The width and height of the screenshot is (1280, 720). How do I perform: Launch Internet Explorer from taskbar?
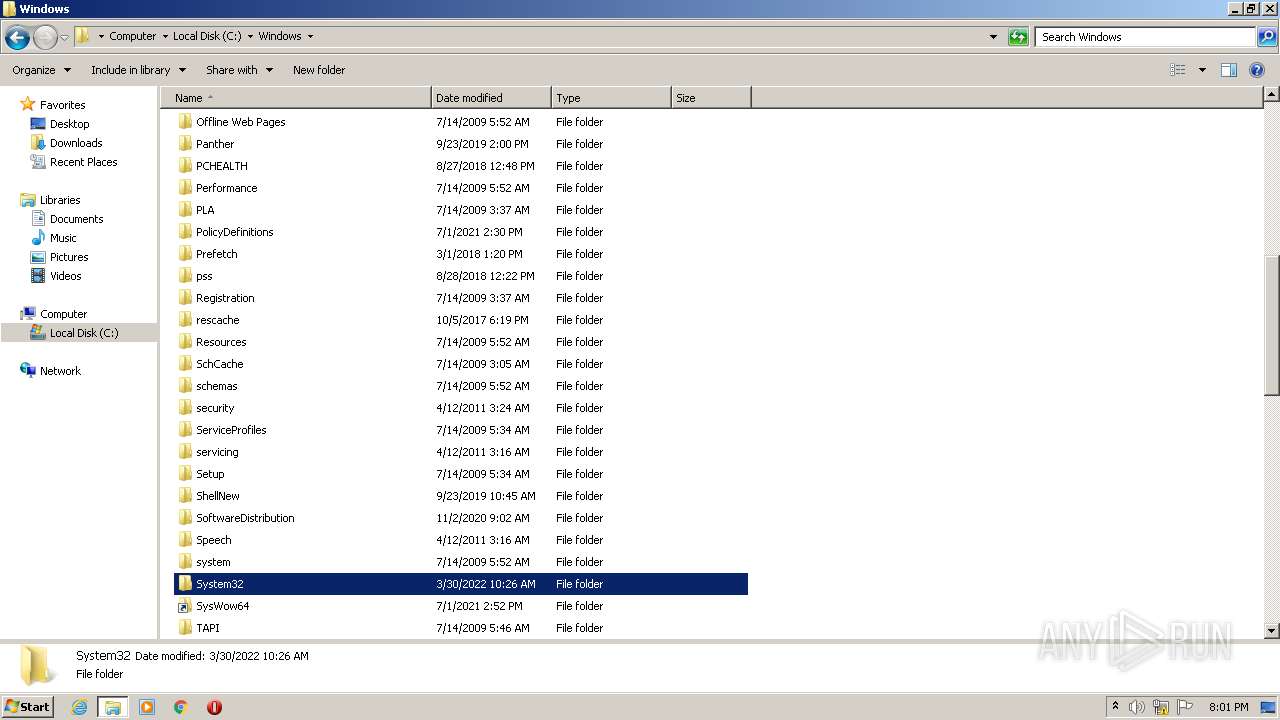pyautogui.click(x=79, y=707)
